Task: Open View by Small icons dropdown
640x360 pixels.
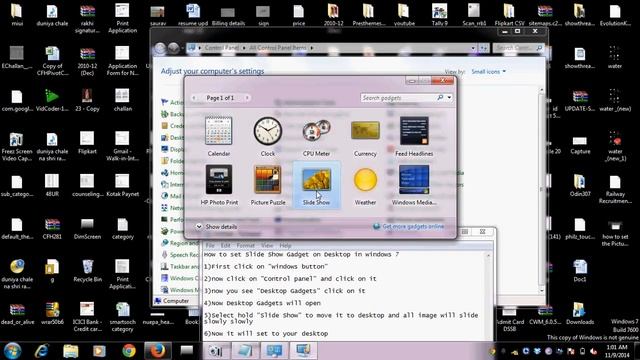Action: pos(489,71)
